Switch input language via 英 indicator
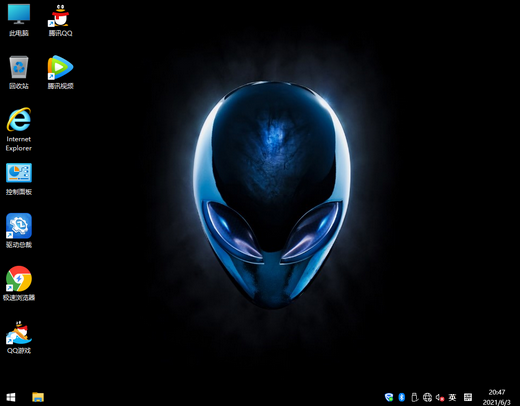 452,397
